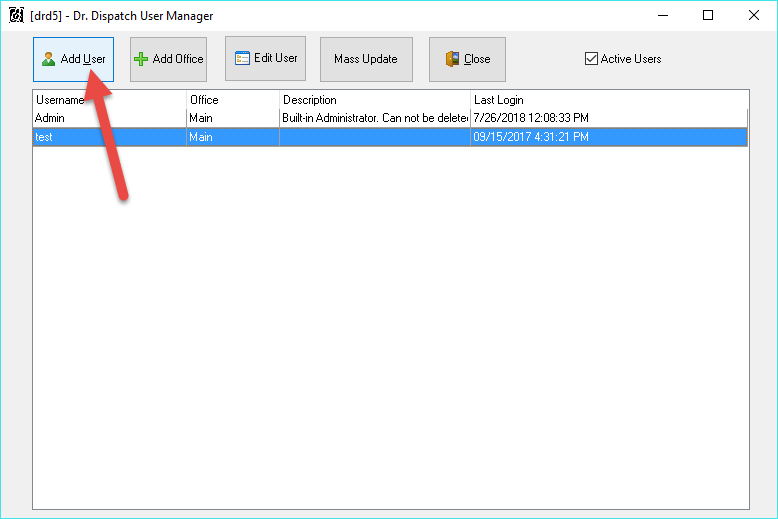Click the Add Office button
The height and width of the screenshot is (519, 778).
pyautogui.click(x=168, y=59)
